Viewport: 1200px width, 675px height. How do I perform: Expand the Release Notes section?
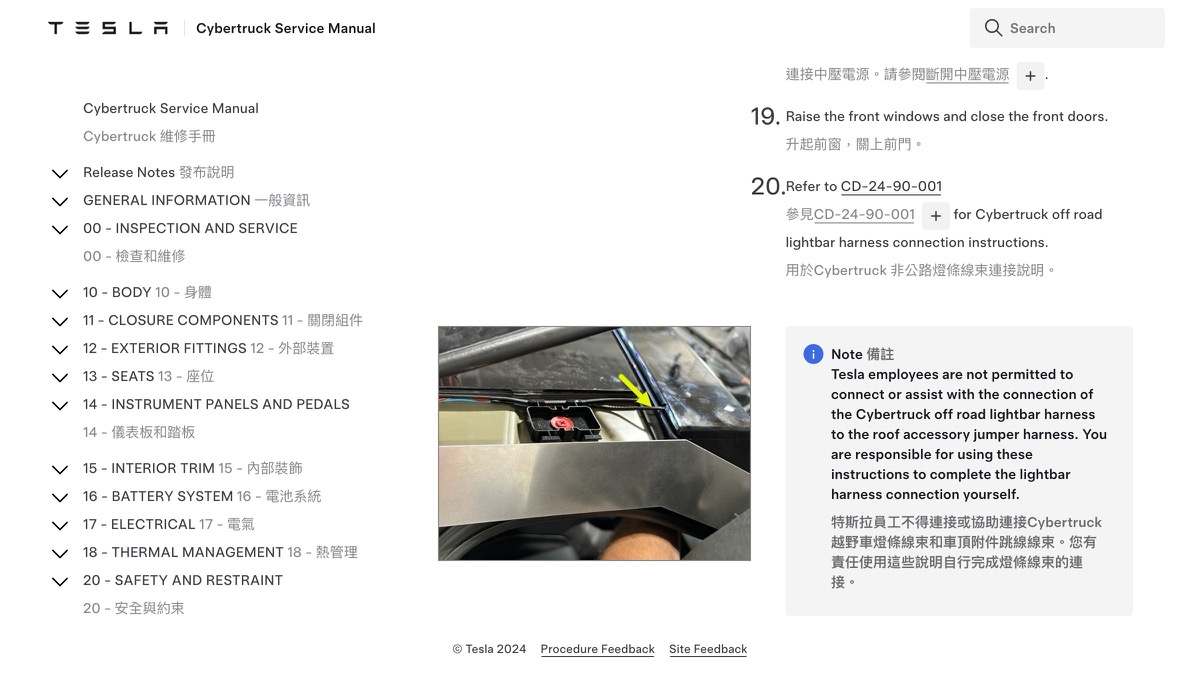click(x=60, y=173)
